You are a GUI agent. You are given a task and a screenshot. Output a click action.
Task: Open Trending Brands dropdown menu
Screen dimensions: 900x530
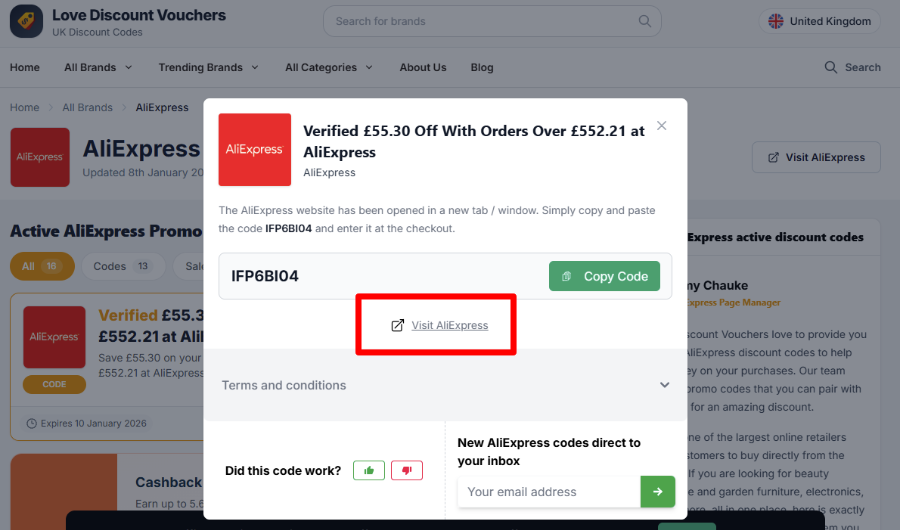(x=208, y=67)
